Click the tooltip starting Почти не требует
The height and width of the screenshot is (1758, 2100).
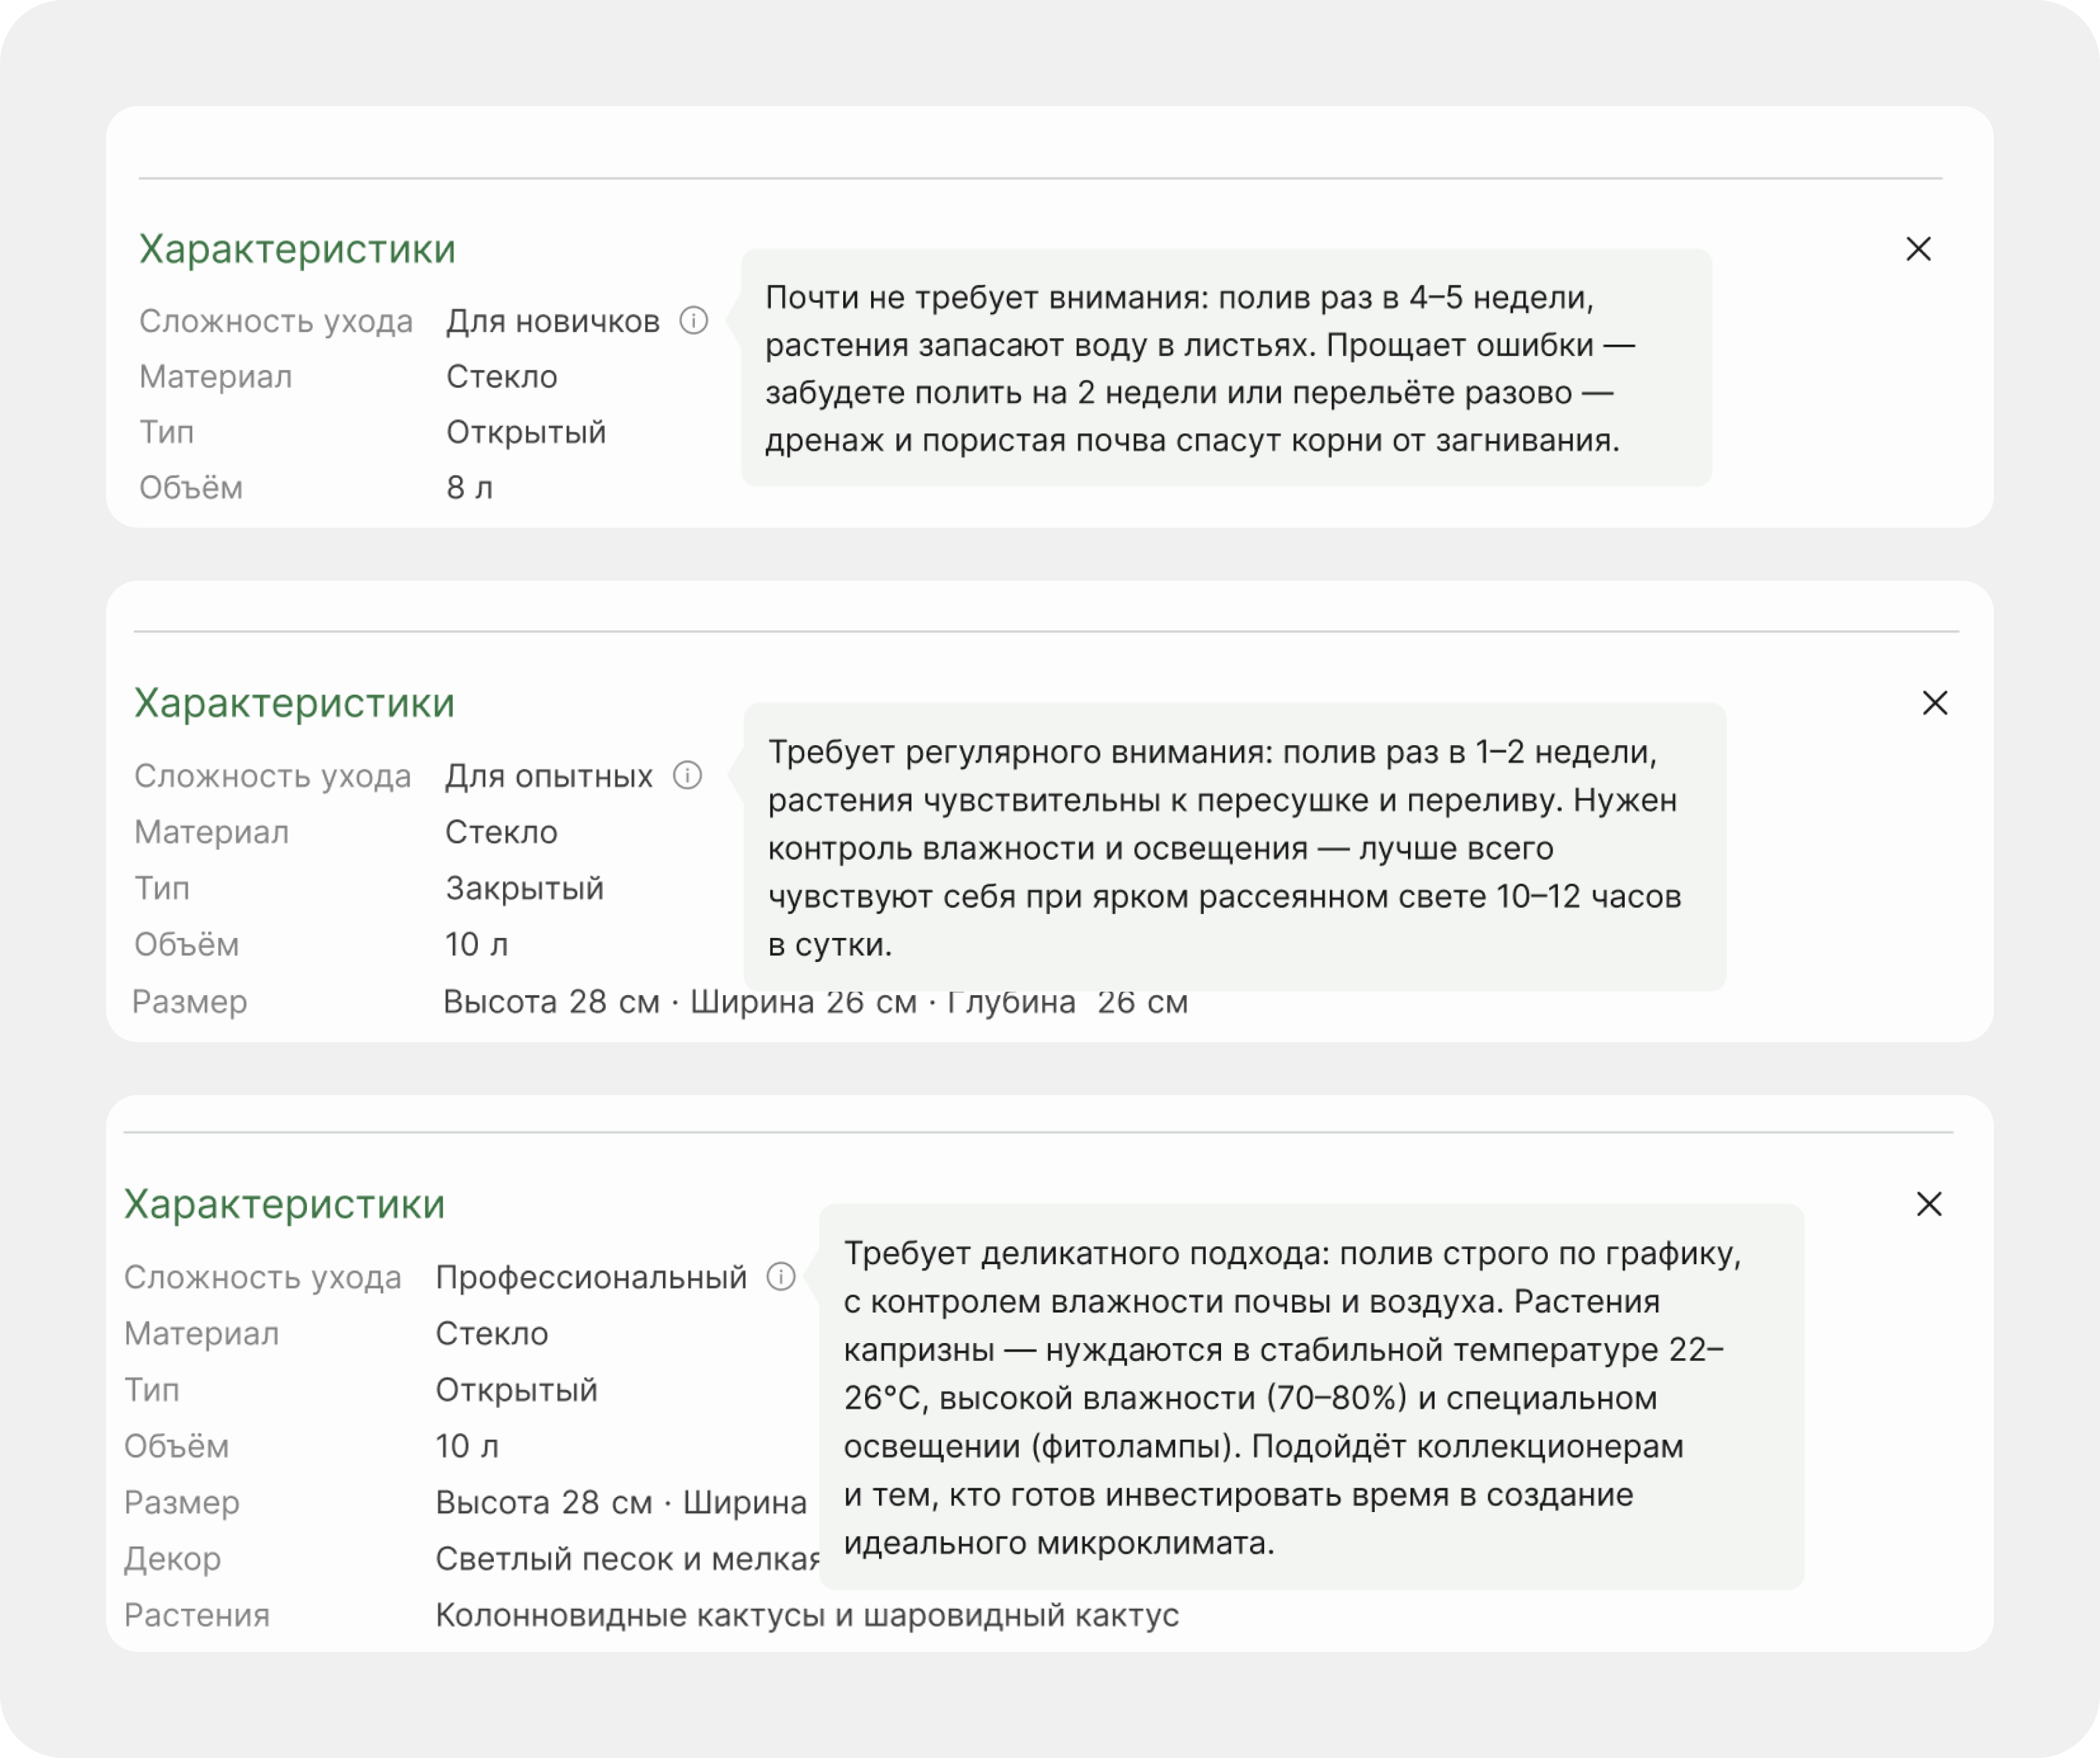click(1226, 368)
